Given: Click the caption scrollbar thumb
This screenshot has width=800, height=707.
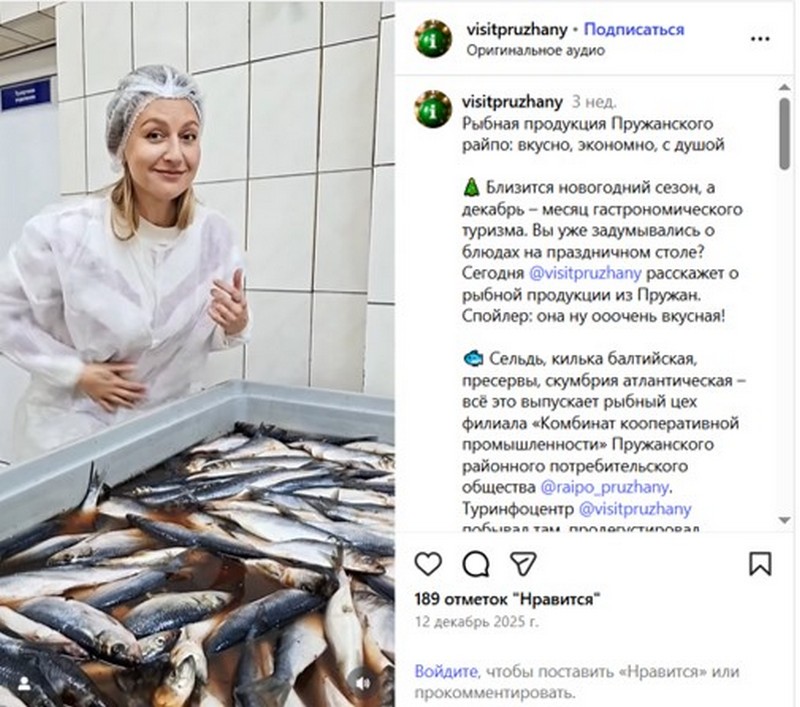Looking at the screenshot, I should point(785,133).
